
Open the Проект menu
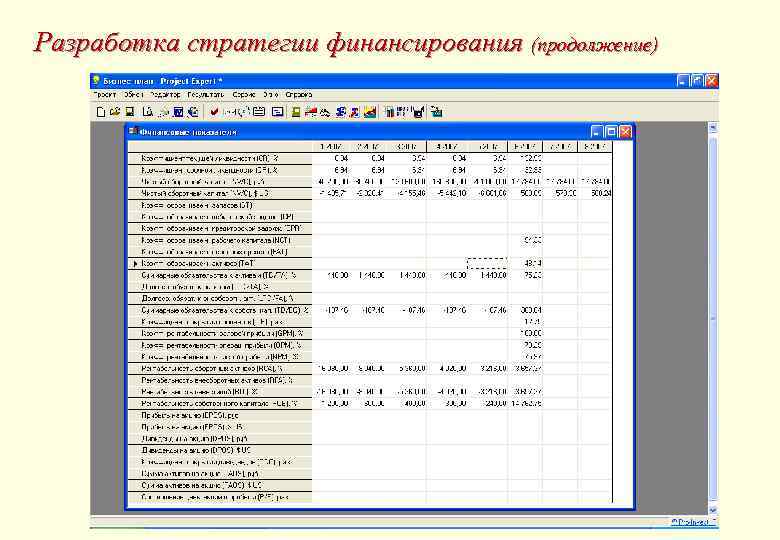tap(104, 94)
